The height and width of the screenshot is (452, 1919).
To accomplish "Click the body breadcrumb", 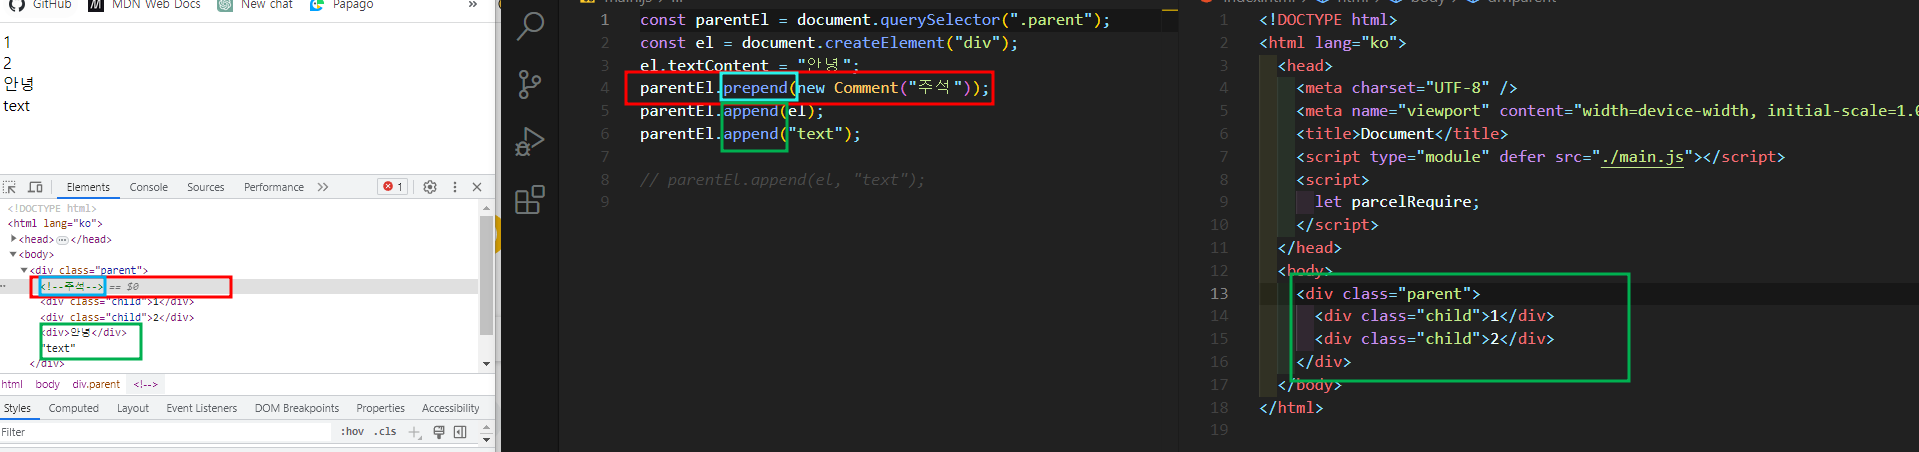I will pyautogui.click(x=47, y=384).
